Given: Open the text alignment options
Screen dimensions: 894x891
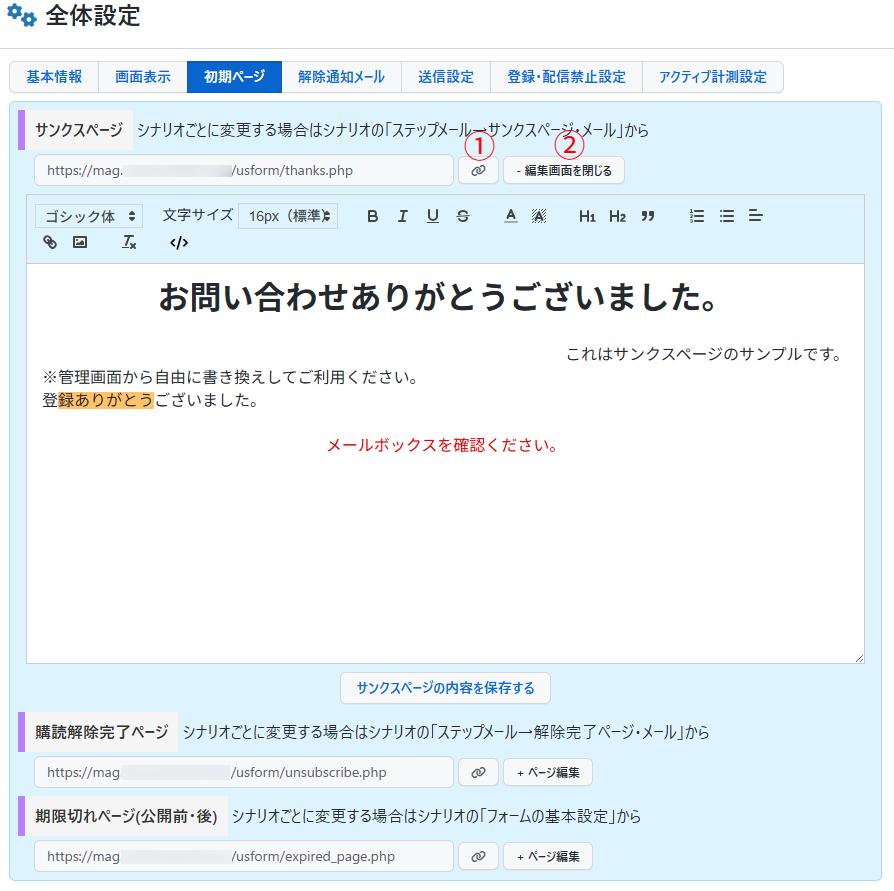Looking at the screenshot, I should 756,216.
